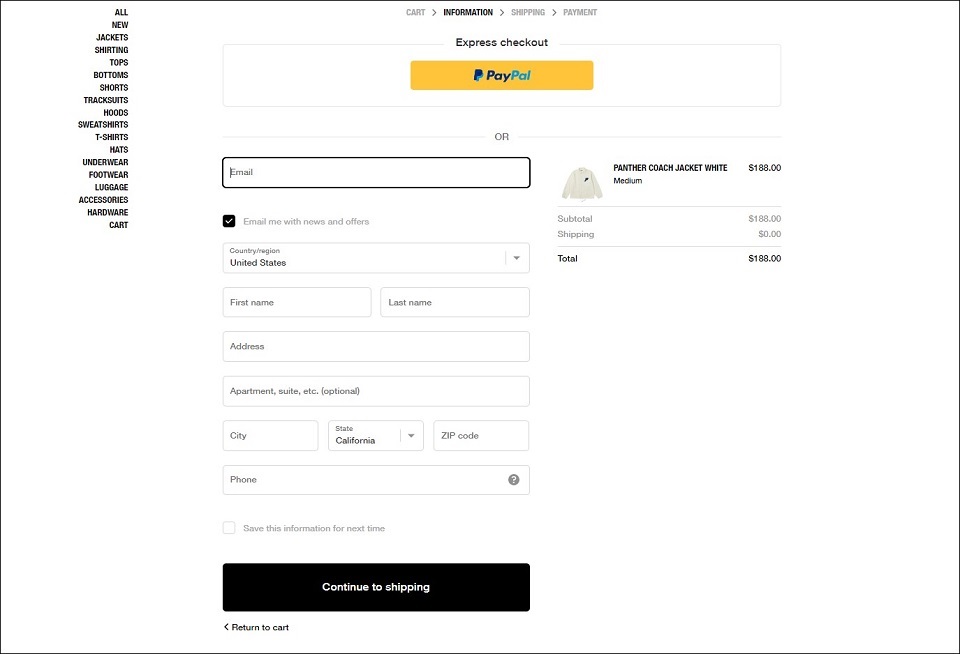Image resolution: width=960 pixels, height=654 pixels.
Task: Click the ZIP code field
Action: (481, 435)
